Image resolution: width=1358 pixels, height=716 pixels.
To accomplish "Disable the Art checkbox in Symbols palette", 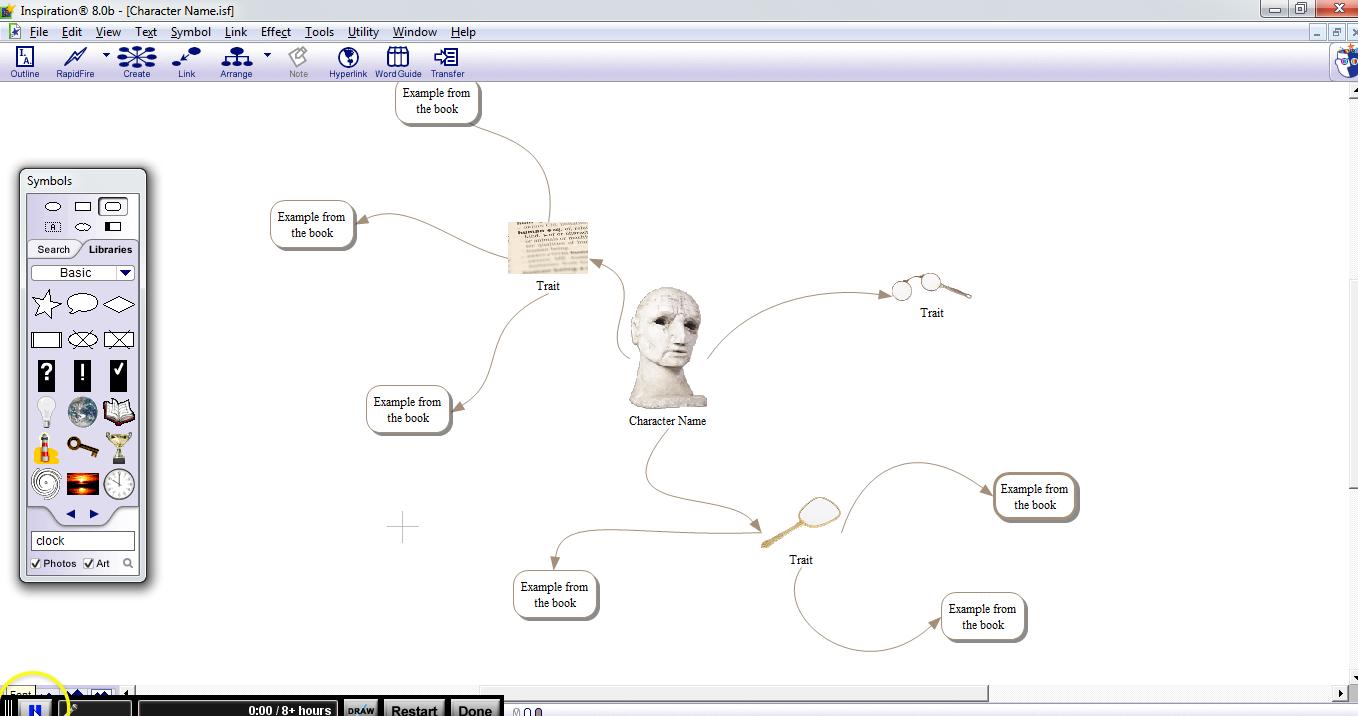I will pyautogui.click(x=87, y=563).
